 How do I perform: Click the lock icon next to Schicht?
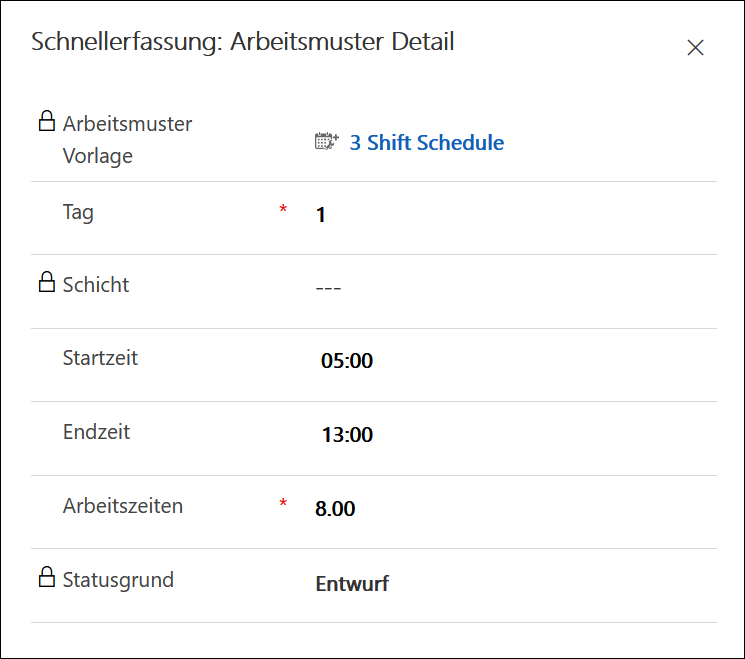click(x=47, y=282)
